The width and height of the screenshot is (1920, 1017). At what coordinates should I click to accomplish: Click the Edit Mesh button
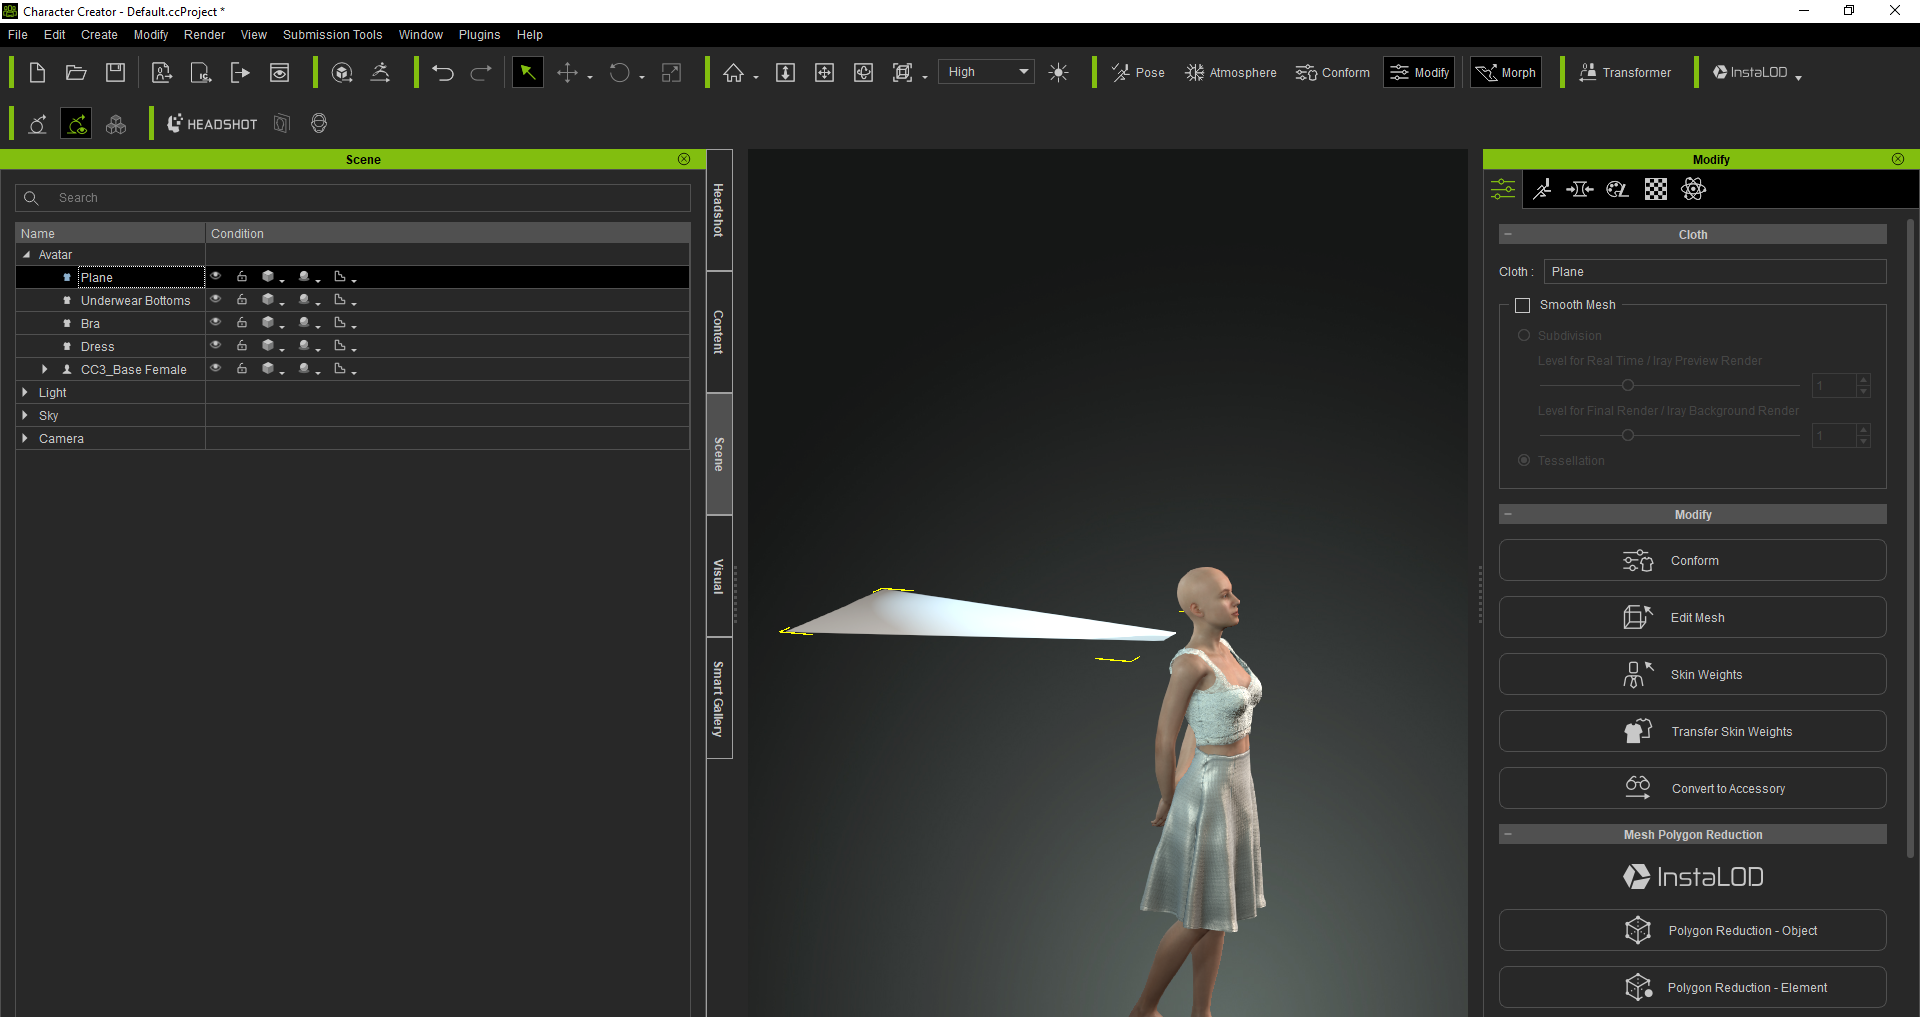tap(1692, 618)
